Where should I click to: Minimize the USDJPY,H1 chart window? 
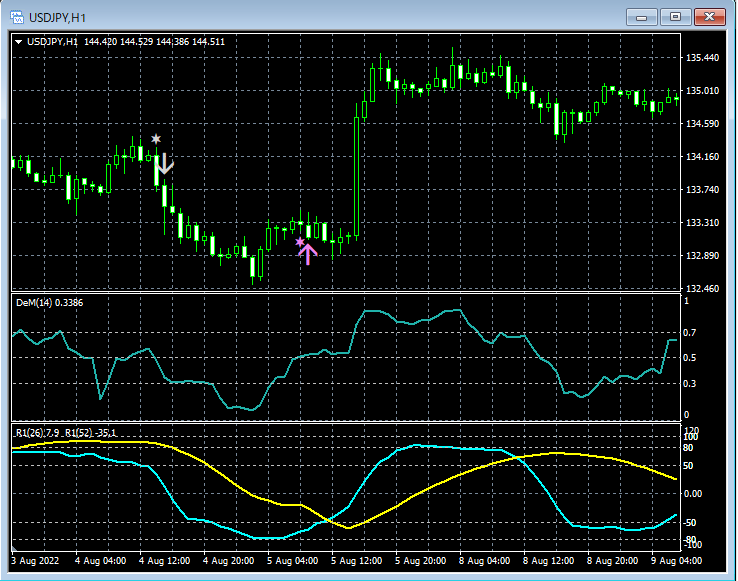click(x=643, y=16)
